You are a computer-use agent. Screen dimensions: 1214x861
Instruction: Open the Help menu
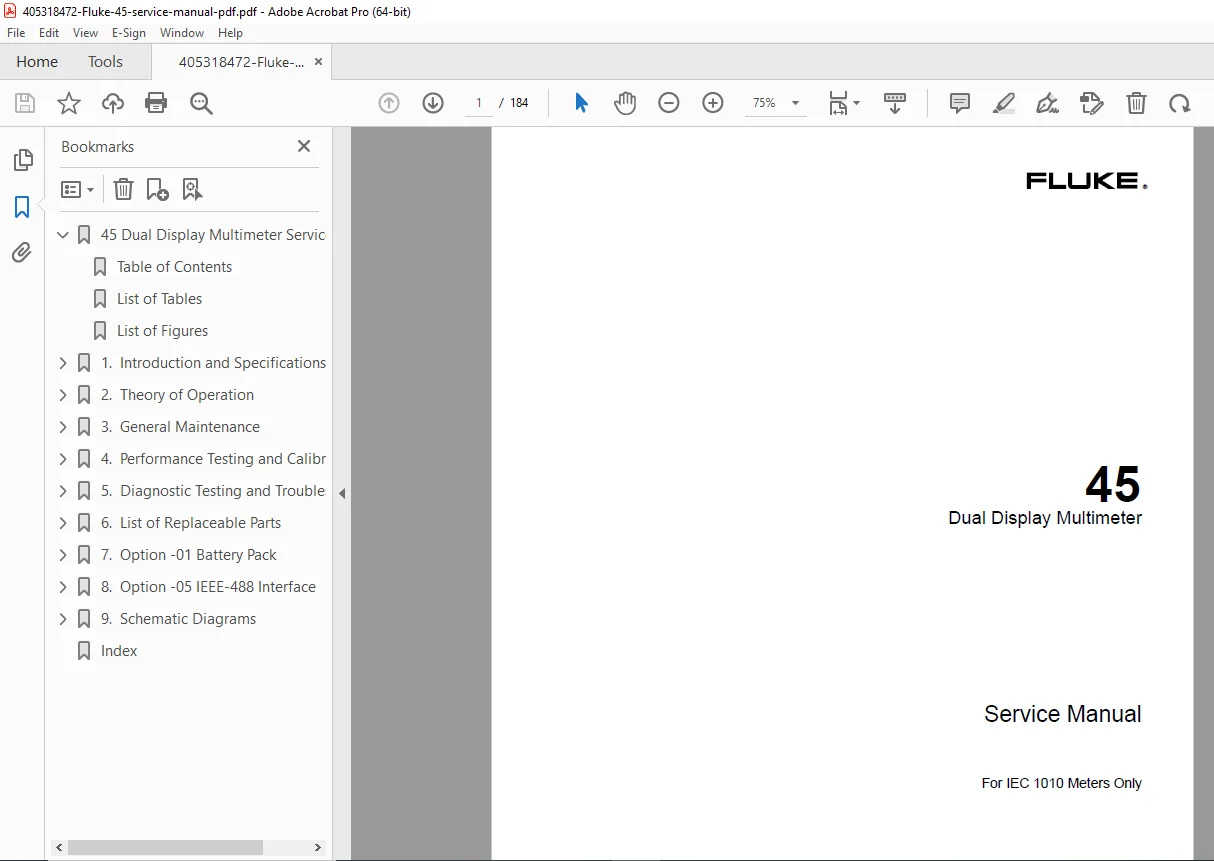[231, 33]
